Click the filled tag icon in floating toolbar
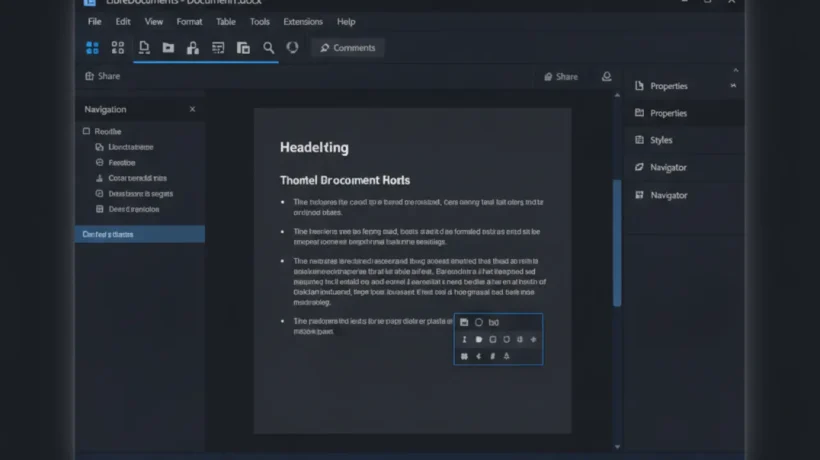 pyautogui.click(x=479, y=339)
